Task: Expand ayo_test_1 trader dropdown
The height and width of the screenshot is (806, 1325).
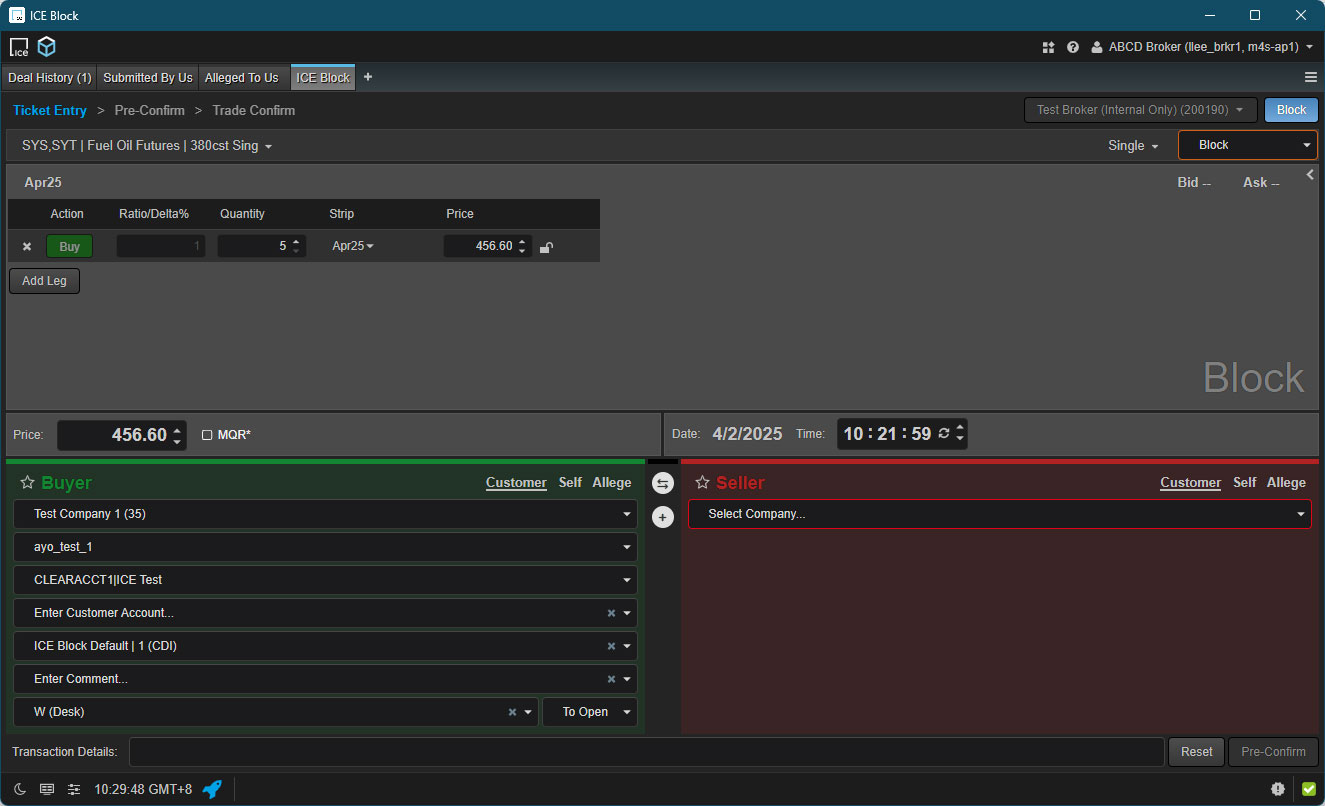Action: pos(325,547)
